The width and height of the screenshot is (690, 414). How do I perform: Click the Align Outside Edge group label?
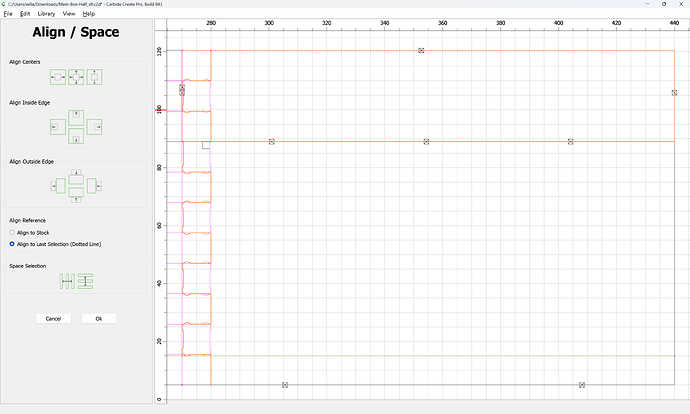point(31,161)
